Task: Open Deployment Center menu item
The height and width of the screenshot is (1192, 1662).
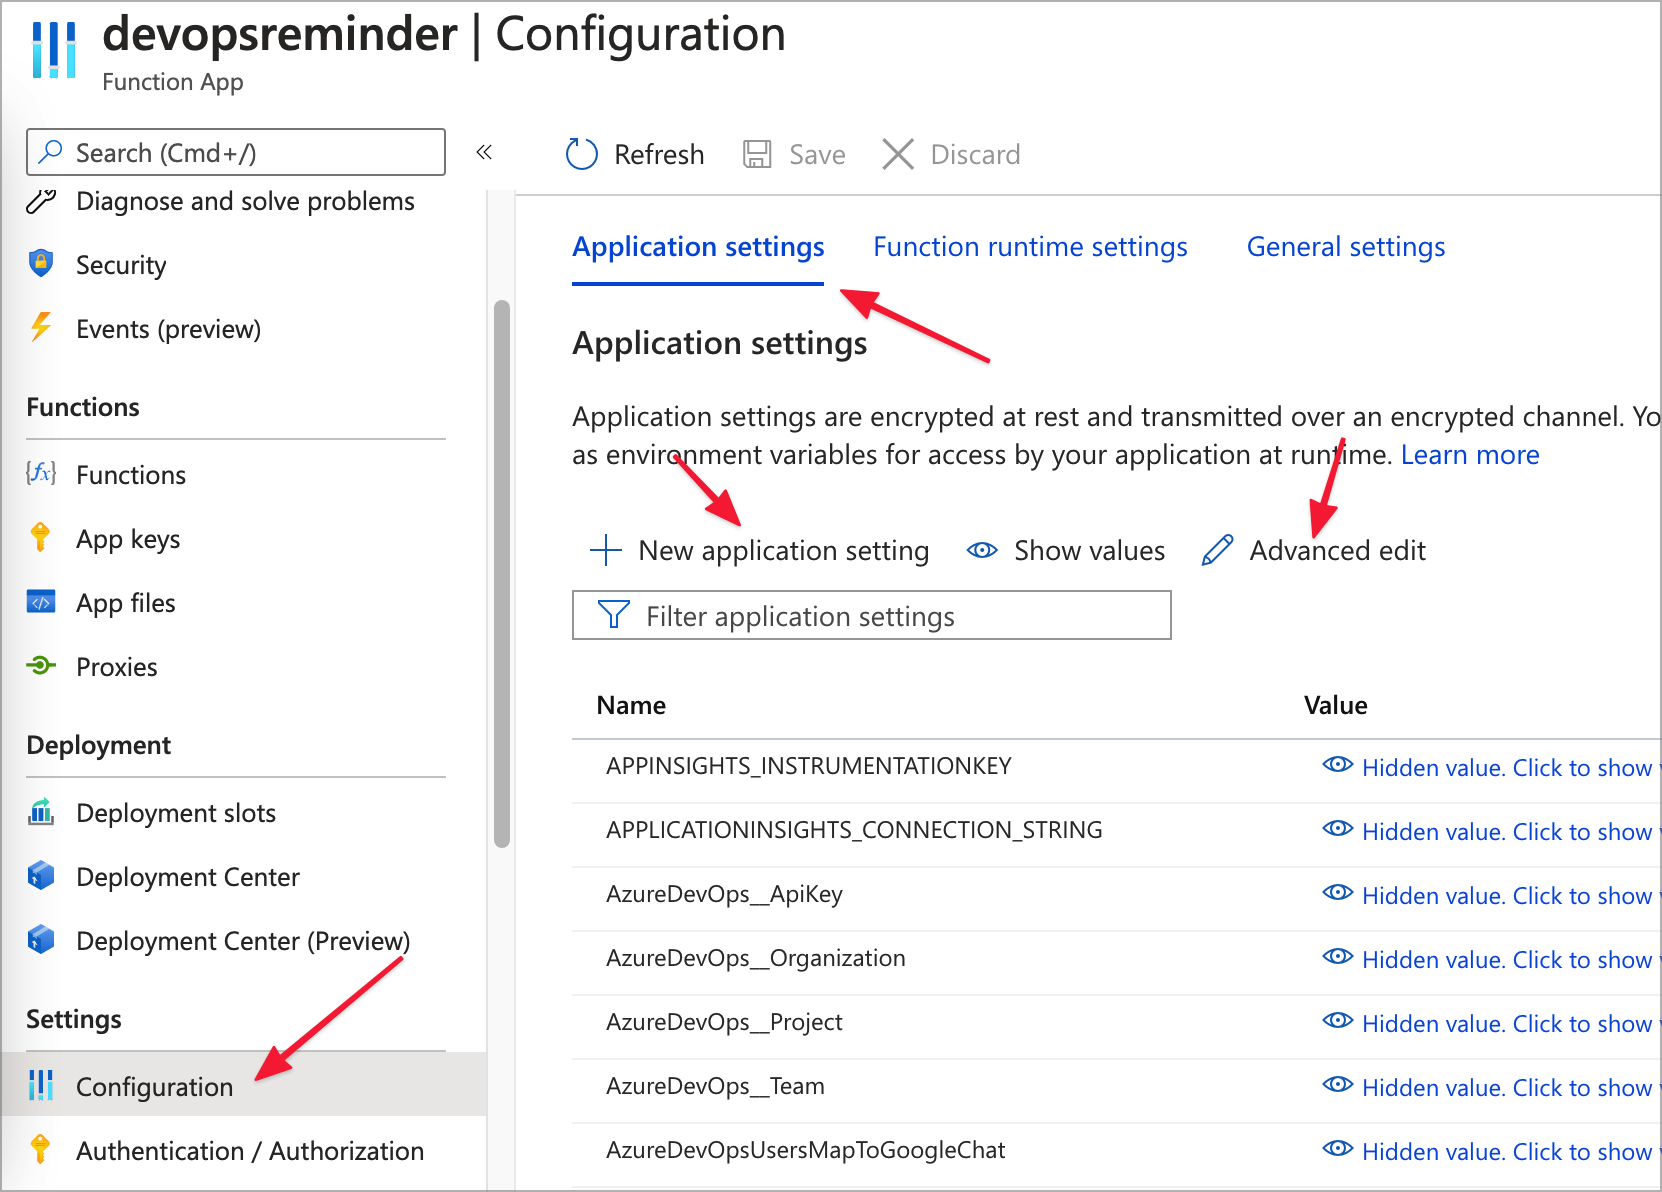Action: (x=188, y=877)
